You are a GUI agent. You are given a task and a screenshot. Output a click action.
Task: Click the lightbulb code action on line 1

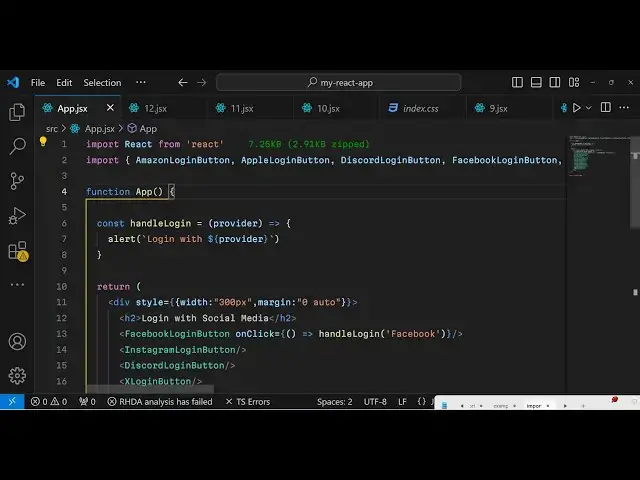point(43,142)
